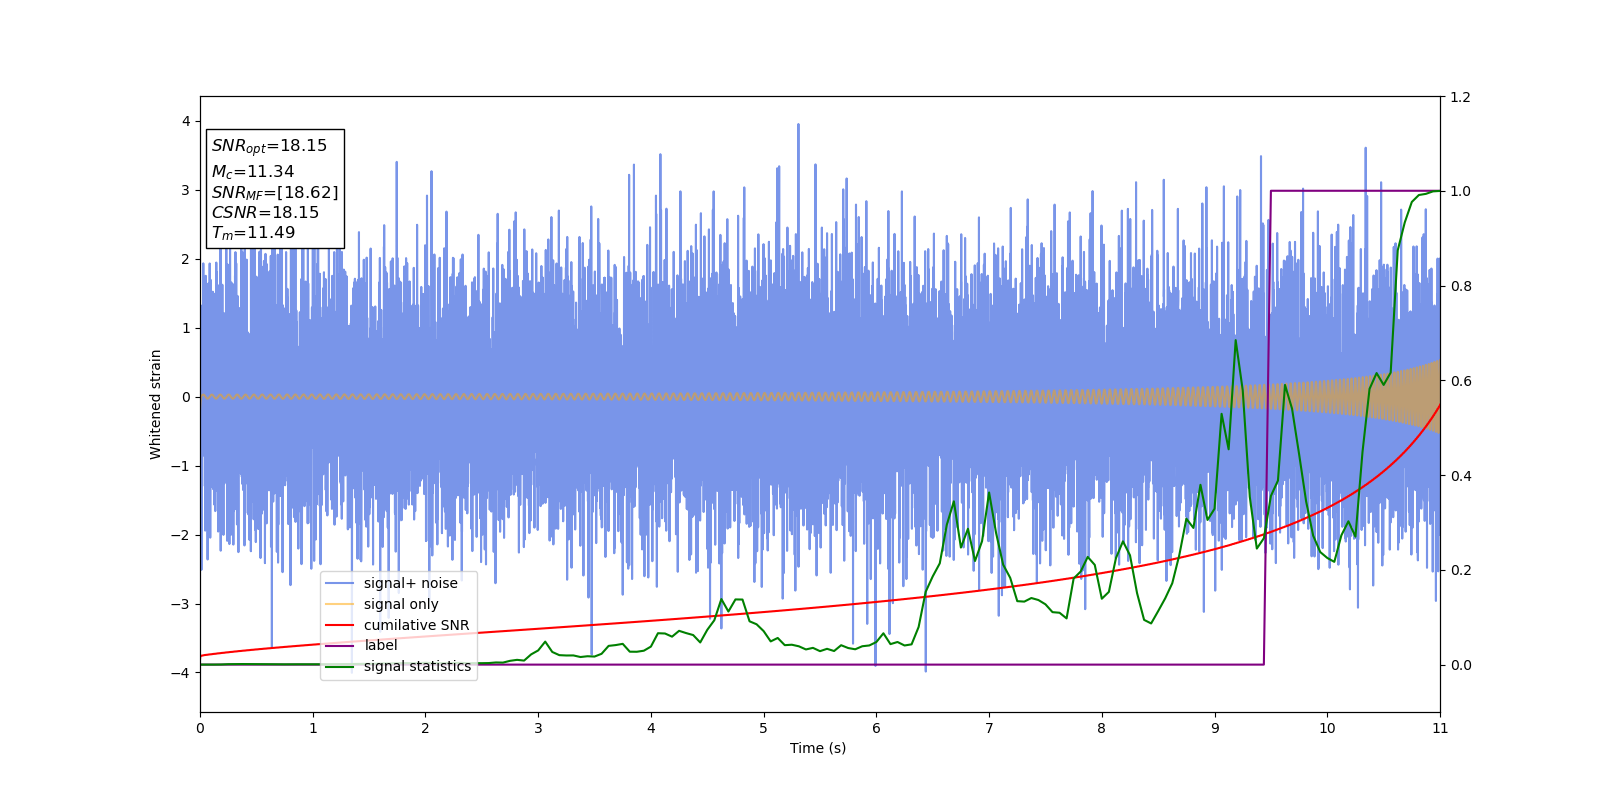Click the Mc=11.34 annotation text
This screenshot has height=800, width=1600.
252,172
